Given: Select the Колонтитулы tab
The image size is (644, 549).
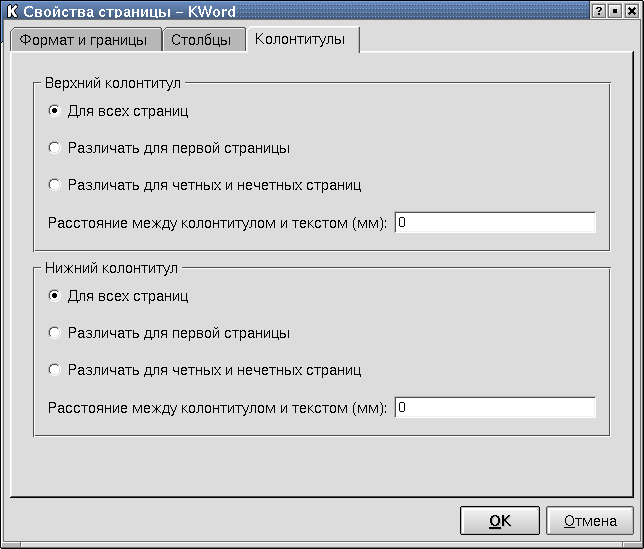Looking at the screenshot, I should [x=300, y=39].
